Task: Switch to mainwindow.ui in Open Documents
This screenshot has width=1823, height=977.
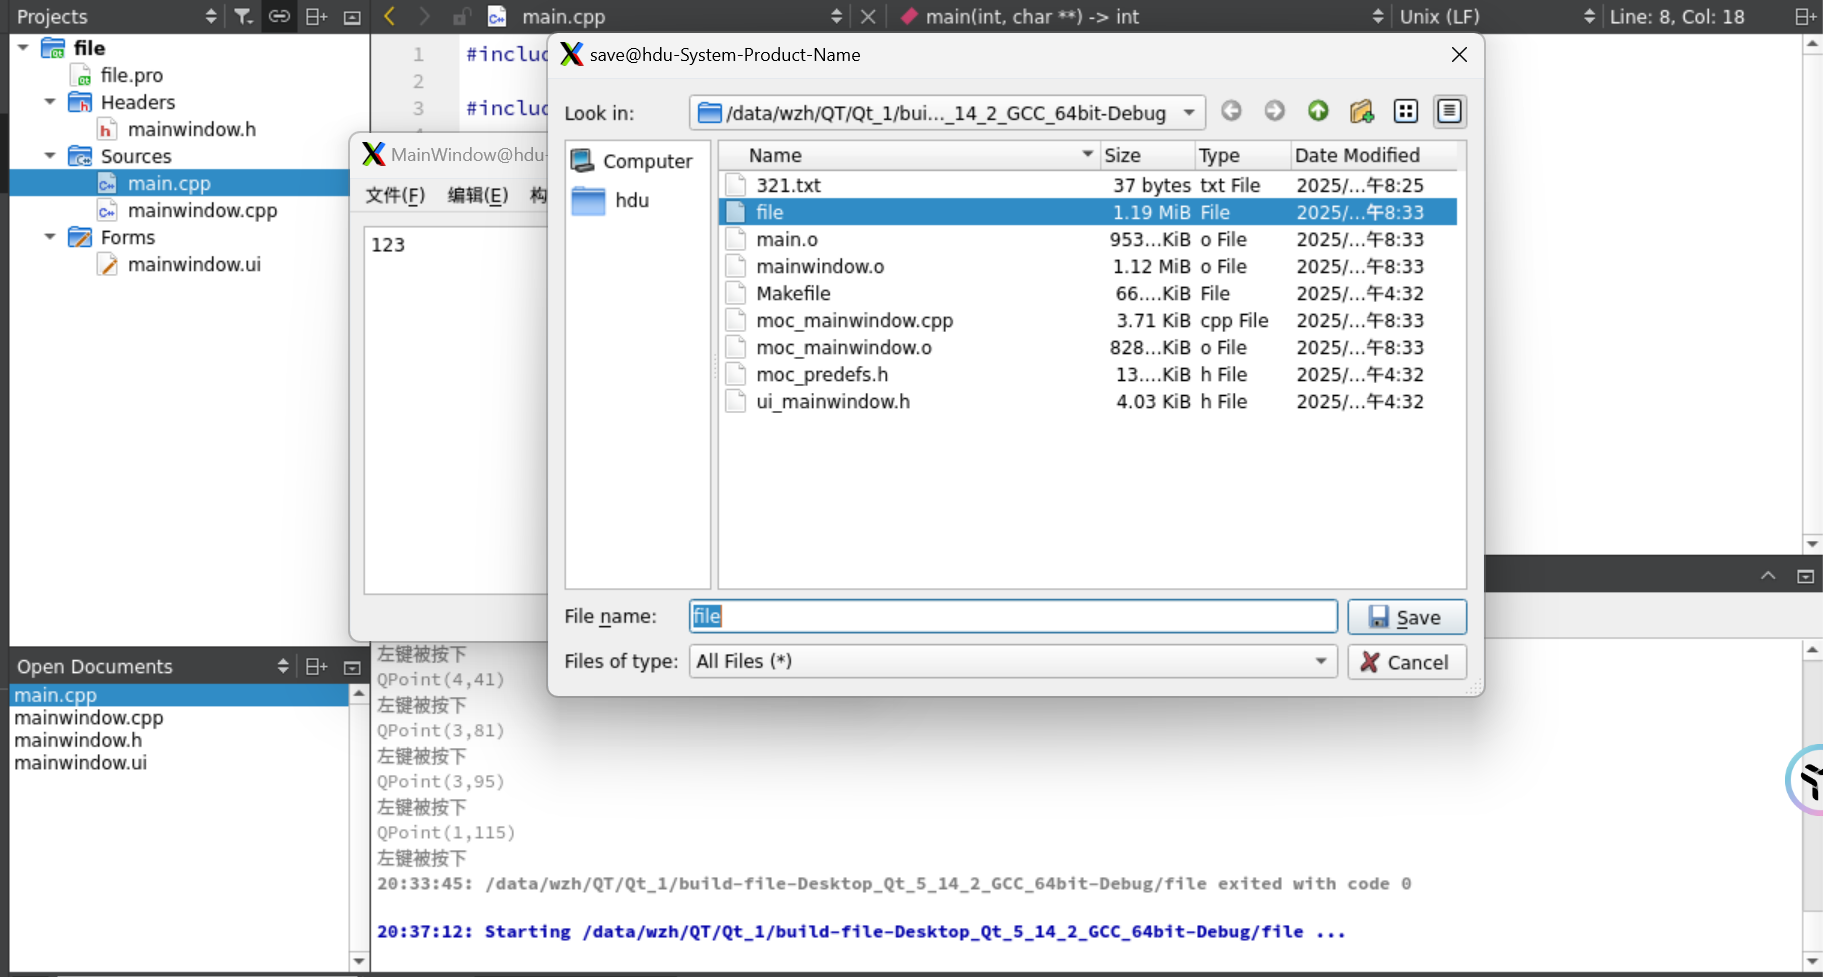Action: coord(80,763)
